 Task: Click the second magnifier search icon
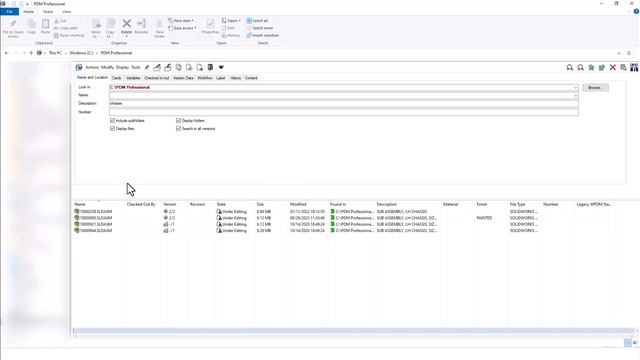click(580, 67)
